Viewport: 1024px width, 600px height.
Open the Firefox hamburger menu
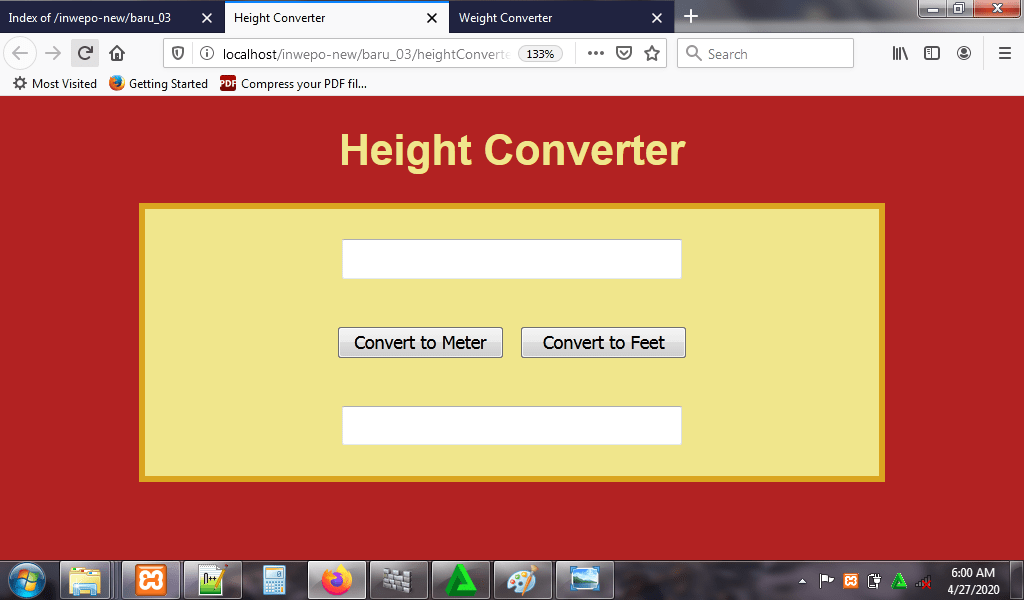pos(1004,54)
